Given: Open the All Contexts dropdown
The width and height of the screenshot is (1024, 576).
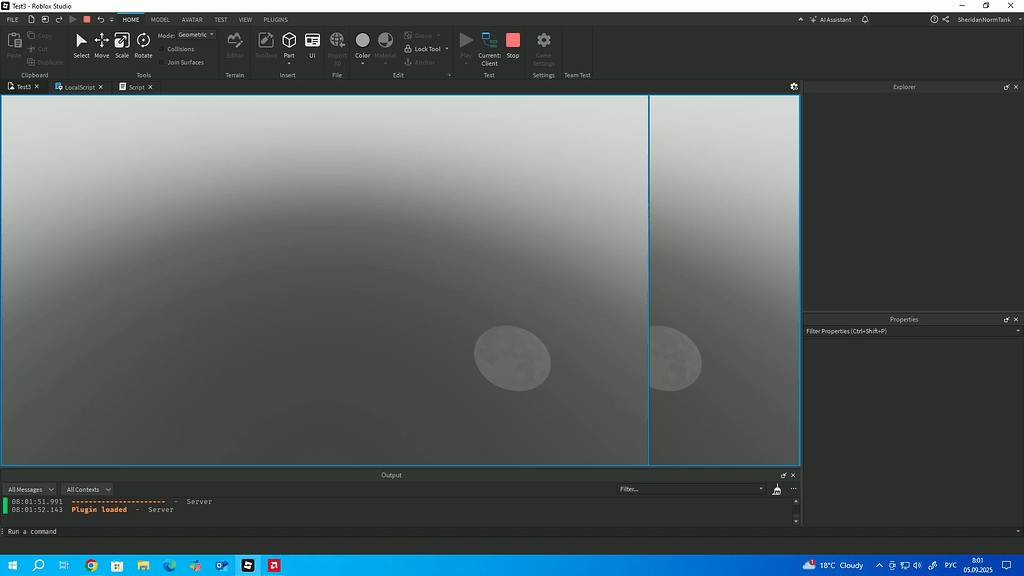Looking at the screenshot, I should point(88,489).
